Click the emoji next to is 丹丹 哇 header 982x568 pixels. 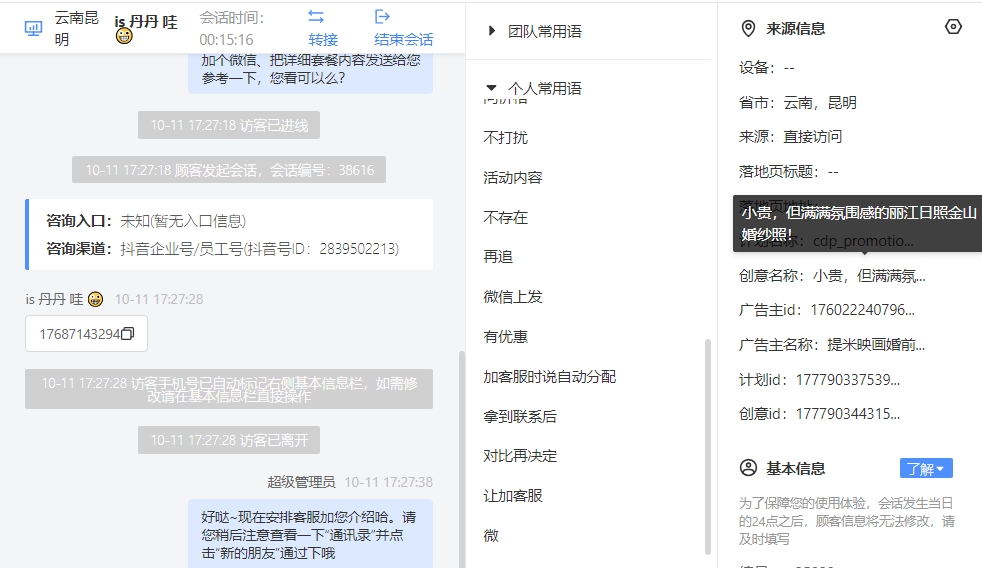pos(124,37)
